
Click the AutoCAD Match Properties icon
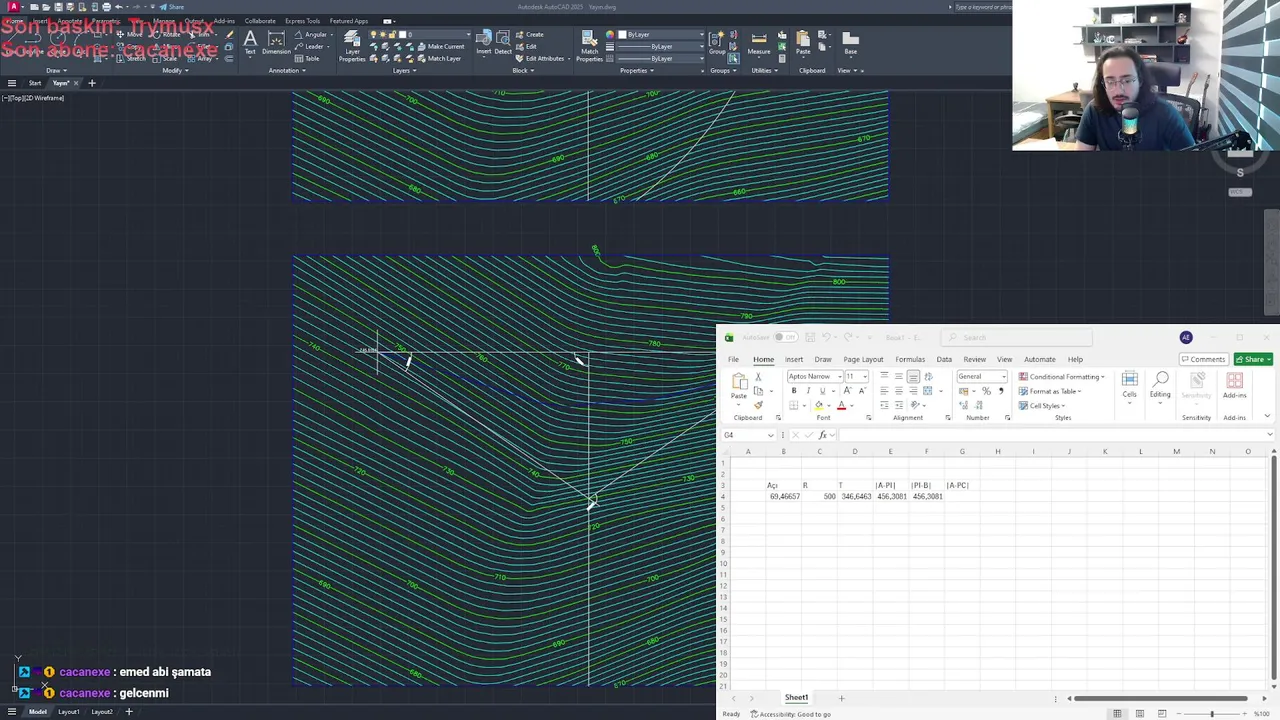590,40
